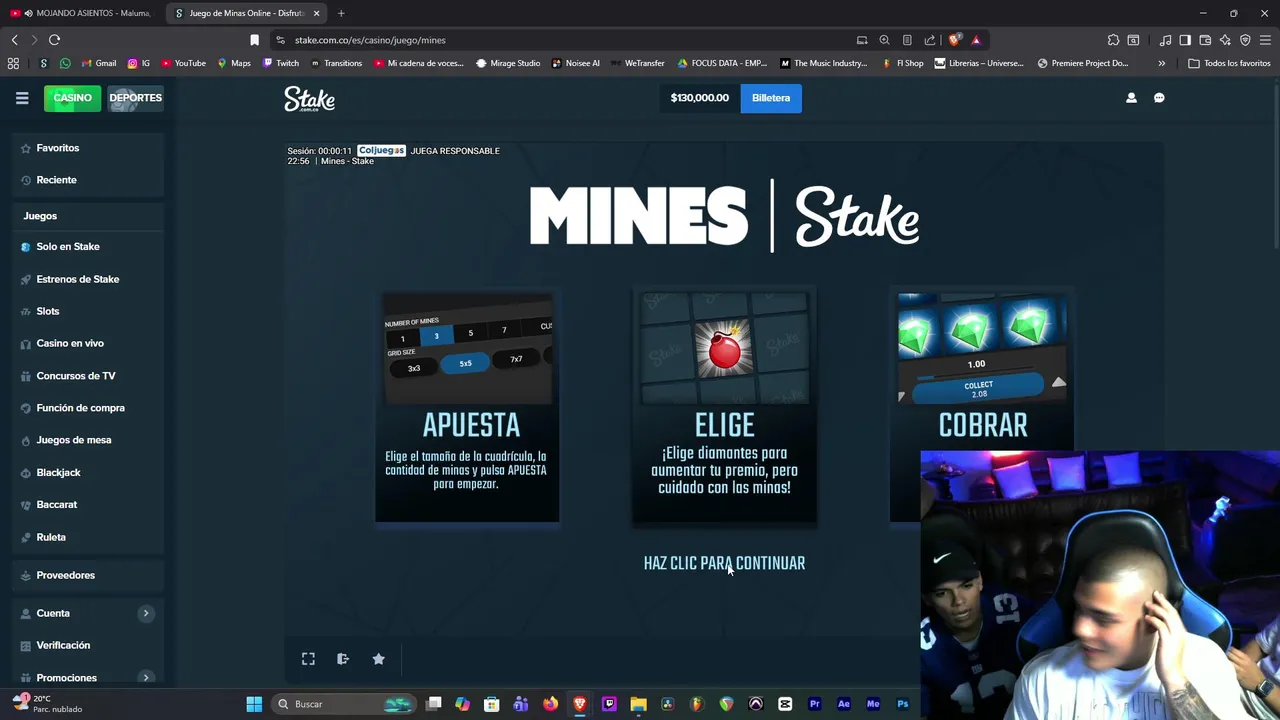Reload the current page
The width and height of the screenshot is (1280, 720).
coord(54,40)
